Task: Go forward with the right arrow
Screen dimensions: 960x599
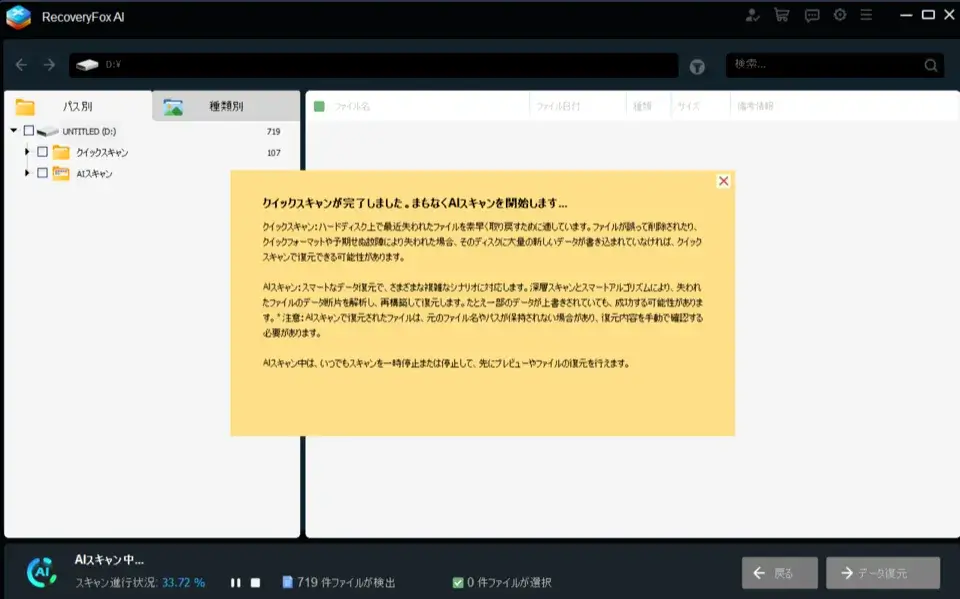Action: point(49,64)
